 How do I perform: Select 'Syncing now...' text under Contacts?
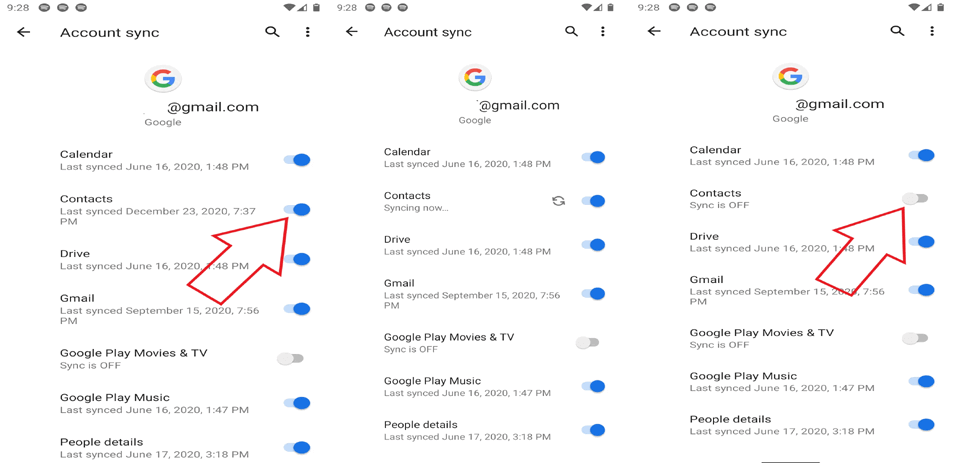[416, 208]
